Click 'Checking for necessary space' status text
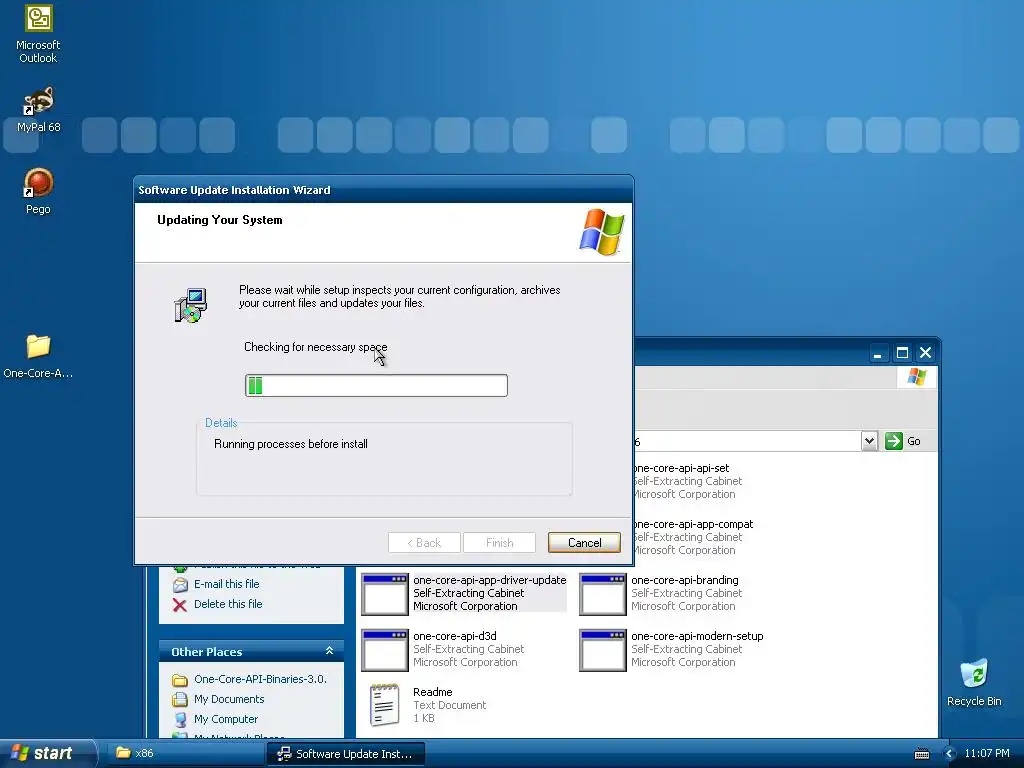This screenshot has width=1024, height=768. pyautogui.click(x=315, y=347)
